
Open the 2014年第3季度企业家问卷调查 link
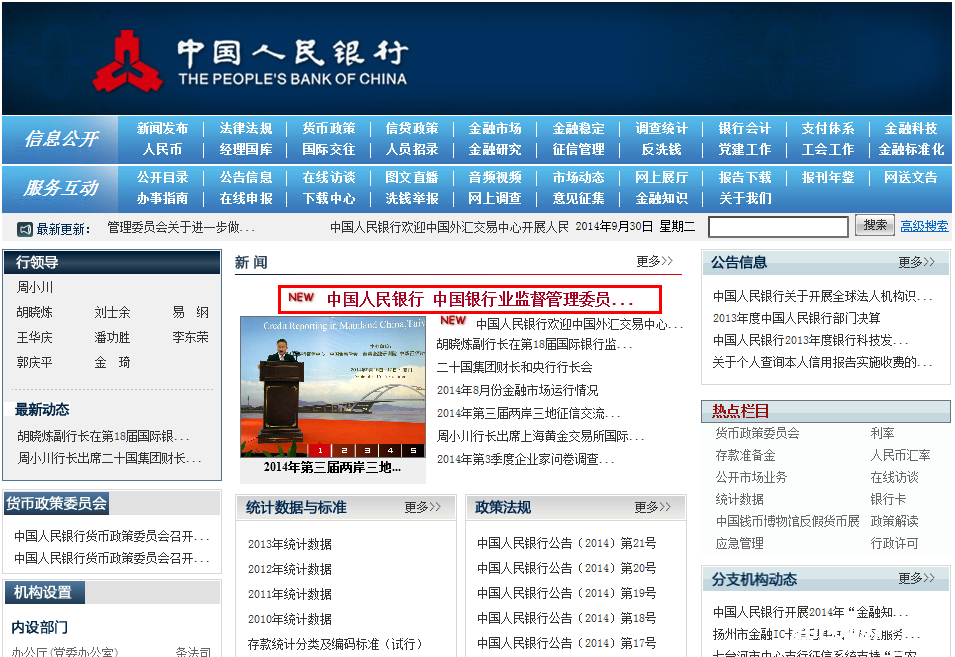526,459
